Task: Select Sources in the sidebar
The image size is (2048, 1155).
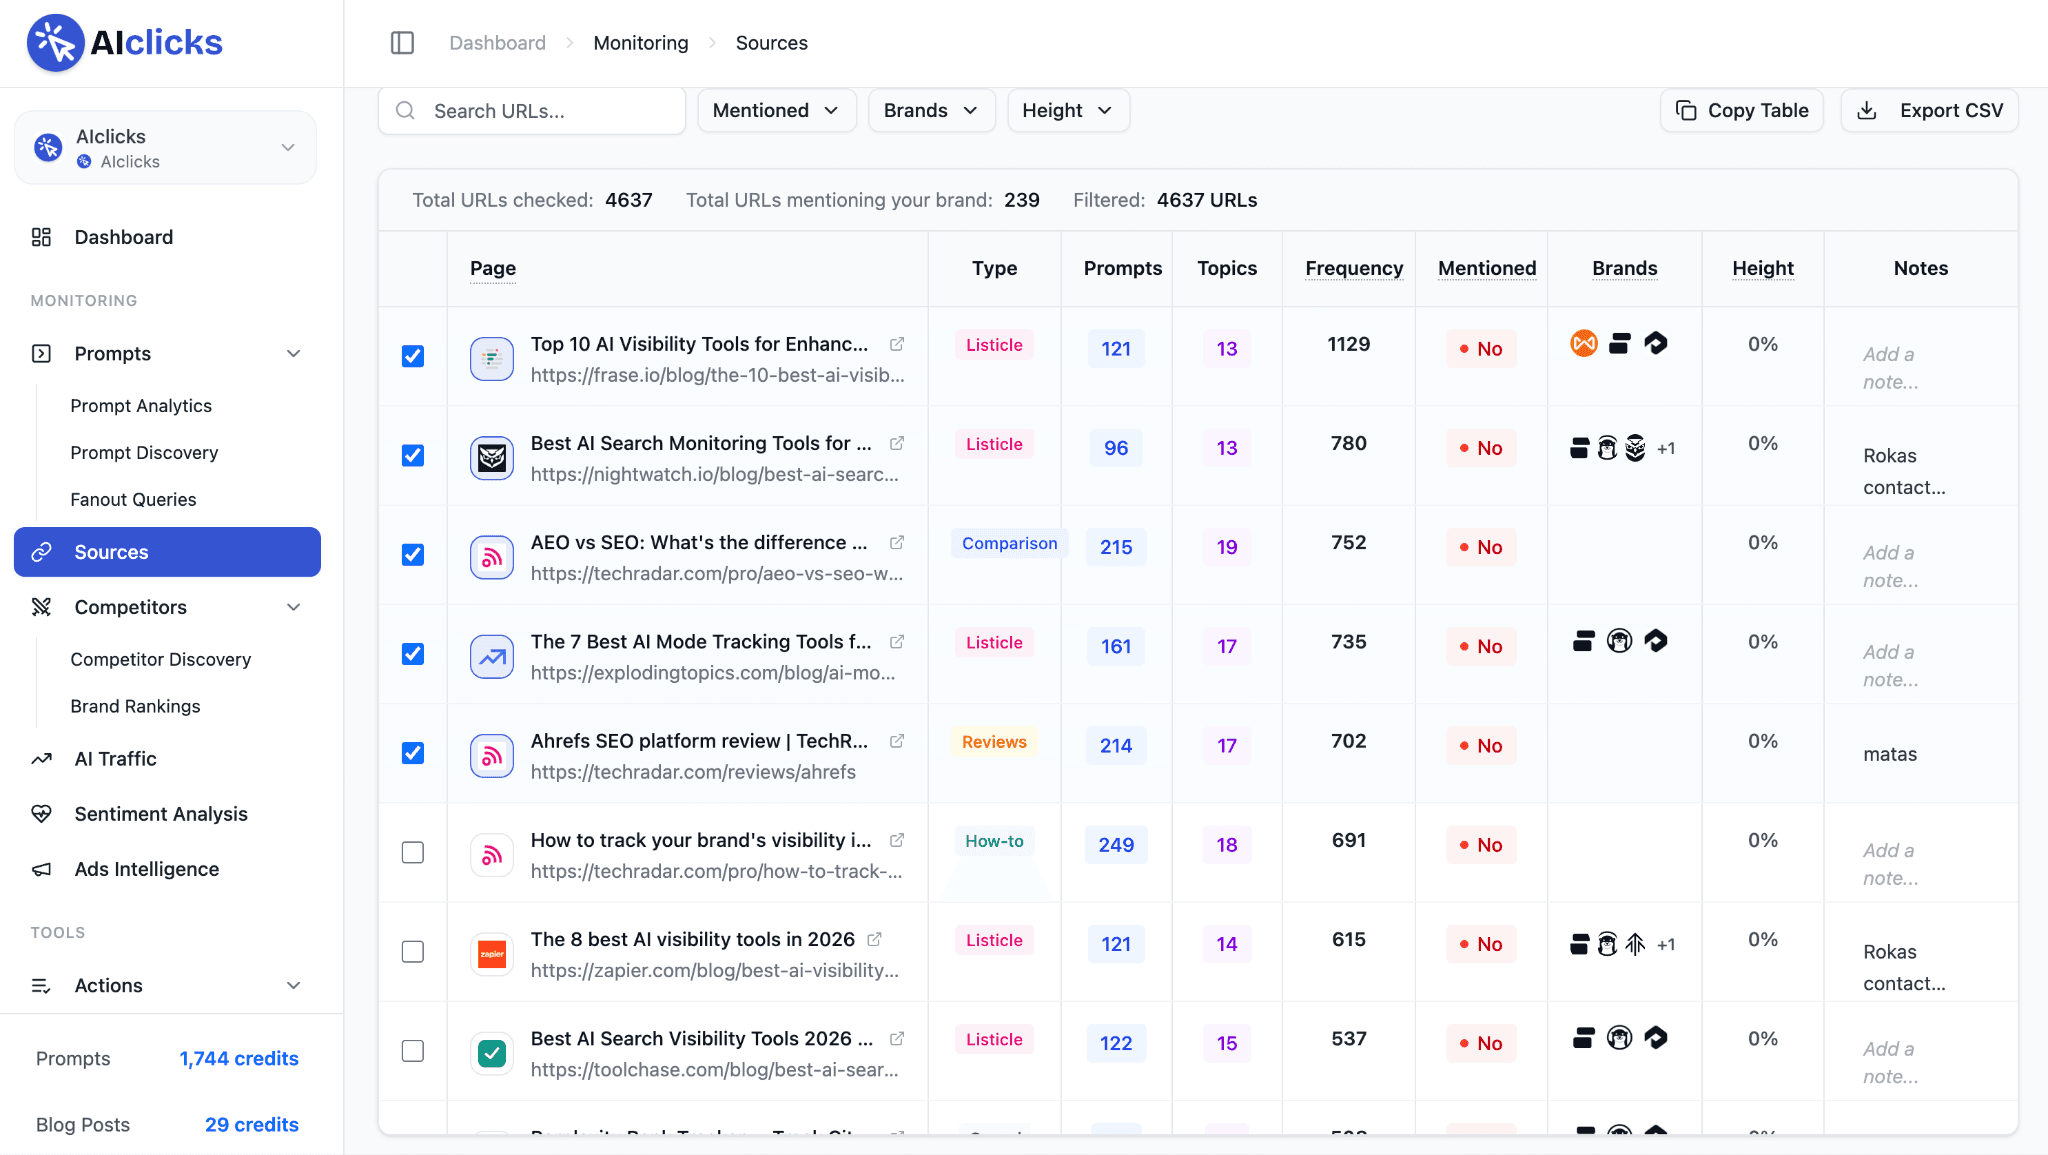Action: pyautogui.click(x=167, y=552)
